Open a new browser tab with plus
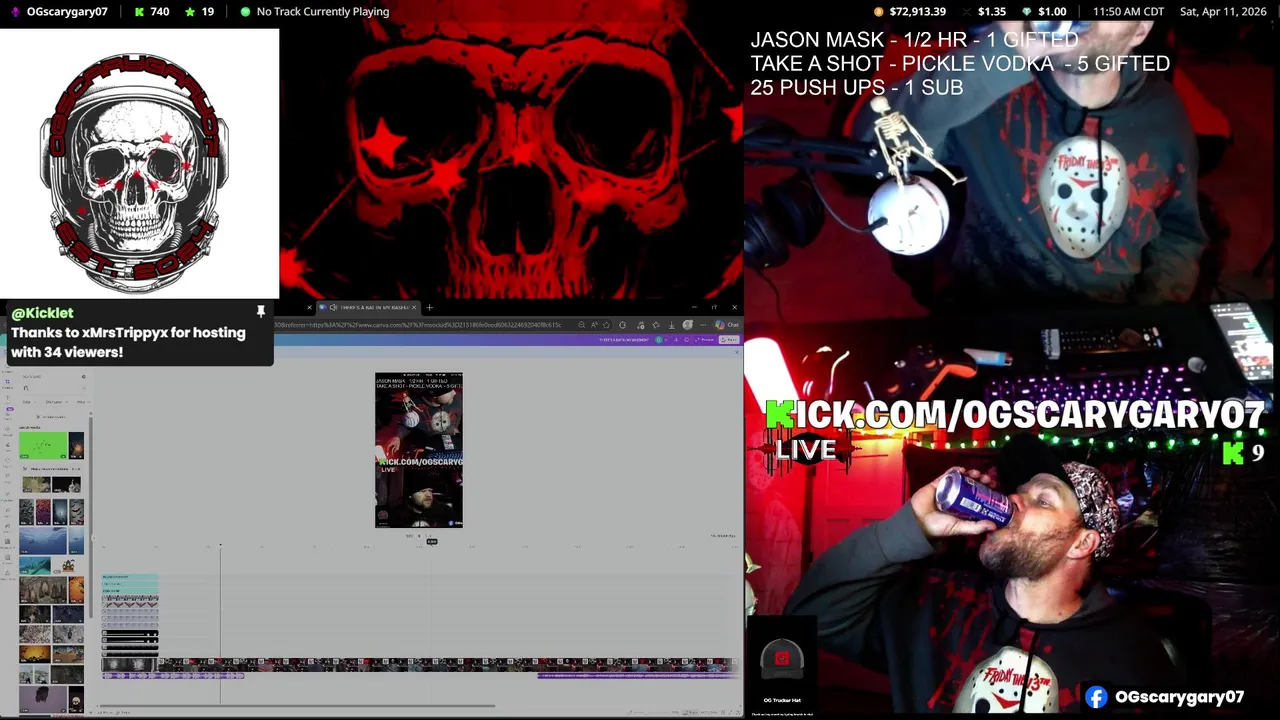Screen dimensions: 1280x720 click(x=430, y=307)
